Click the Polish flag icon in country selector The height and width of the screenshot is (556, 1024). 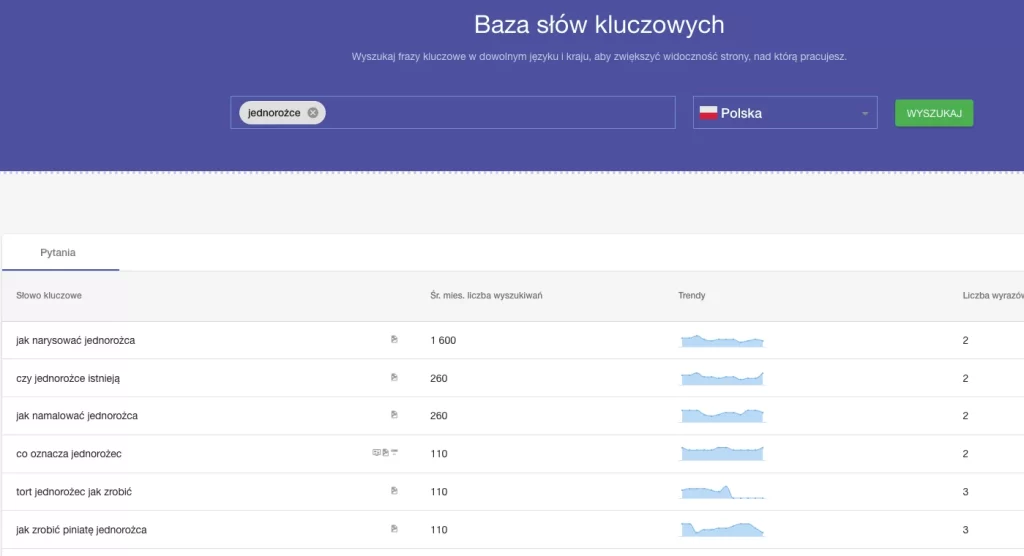pyautogui.click(x=708, y=113)
